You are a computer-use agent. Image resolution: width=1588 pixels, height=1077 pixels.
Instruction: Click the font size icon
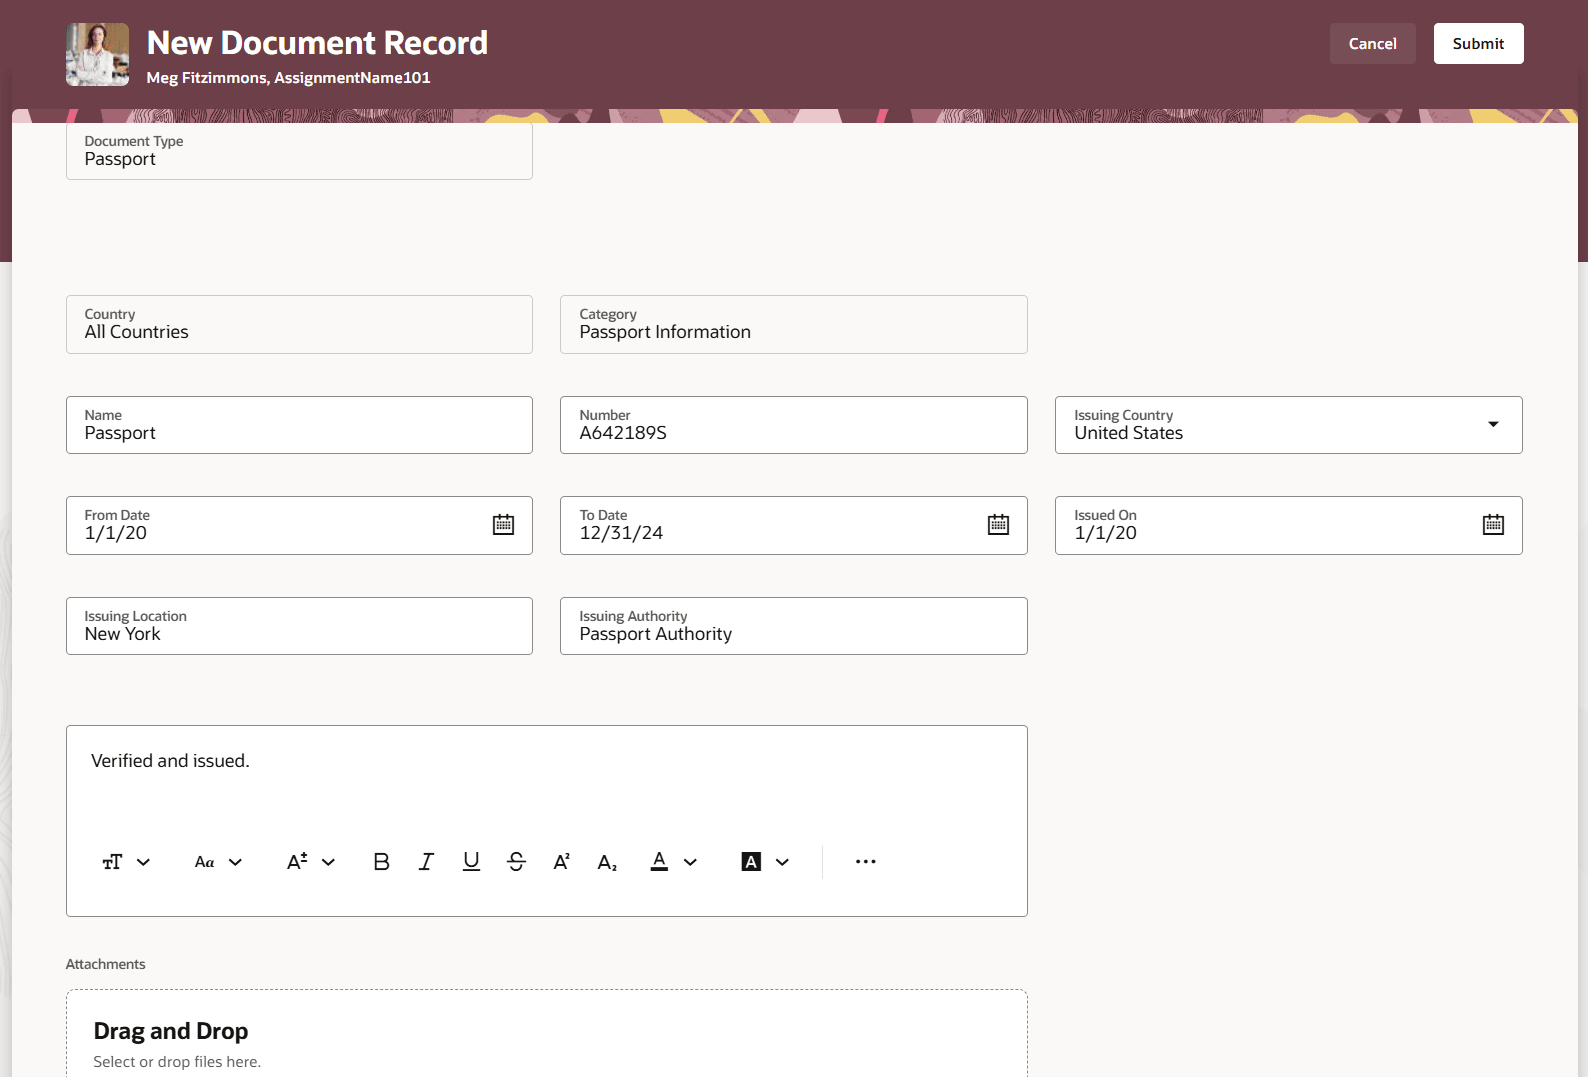click(x=297, y=862)
